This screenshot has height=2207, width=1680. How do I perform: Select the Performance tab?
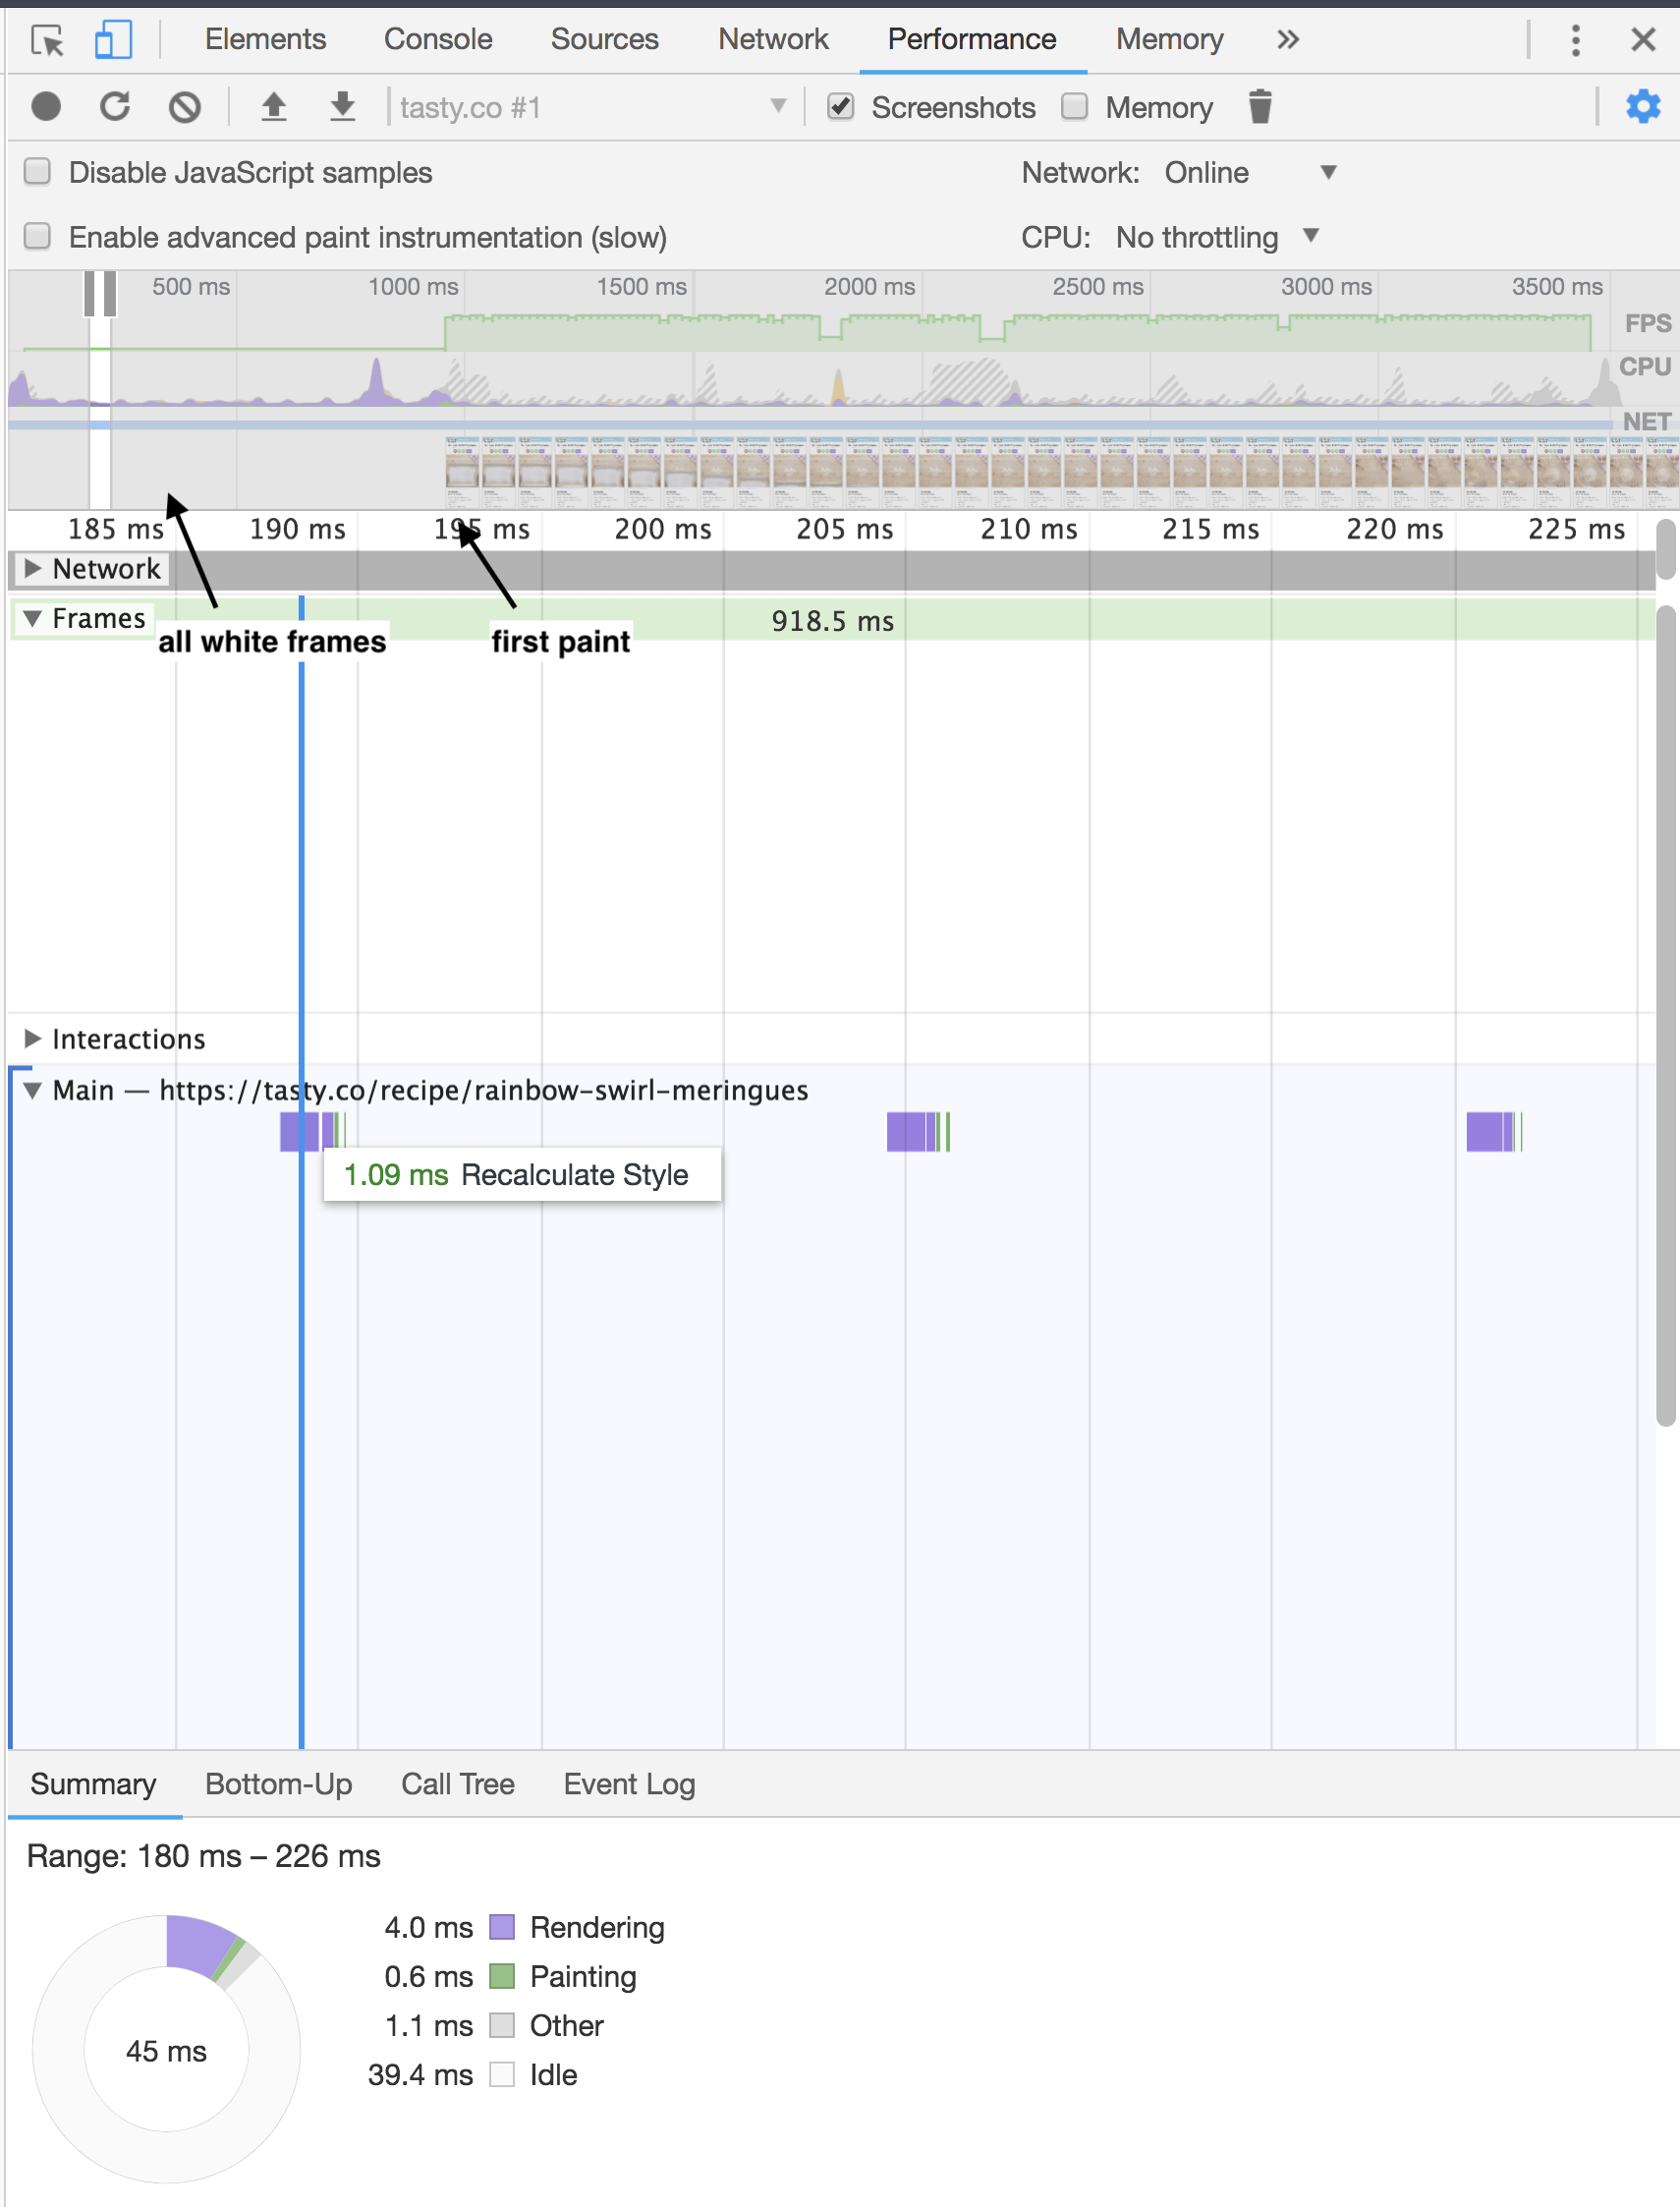(972, 40)
